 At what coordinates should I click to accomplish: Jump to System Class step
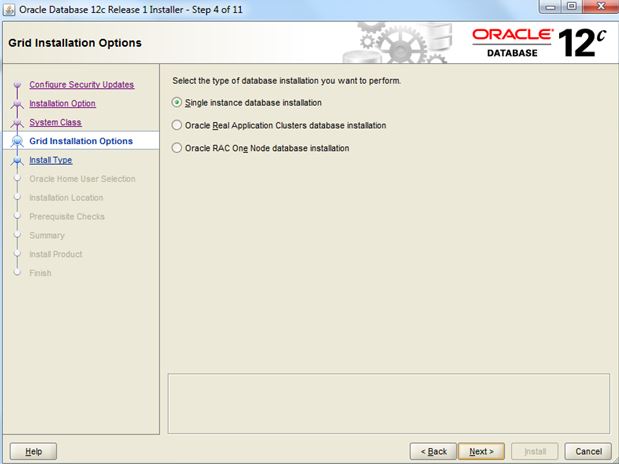(x=55, y=122)
